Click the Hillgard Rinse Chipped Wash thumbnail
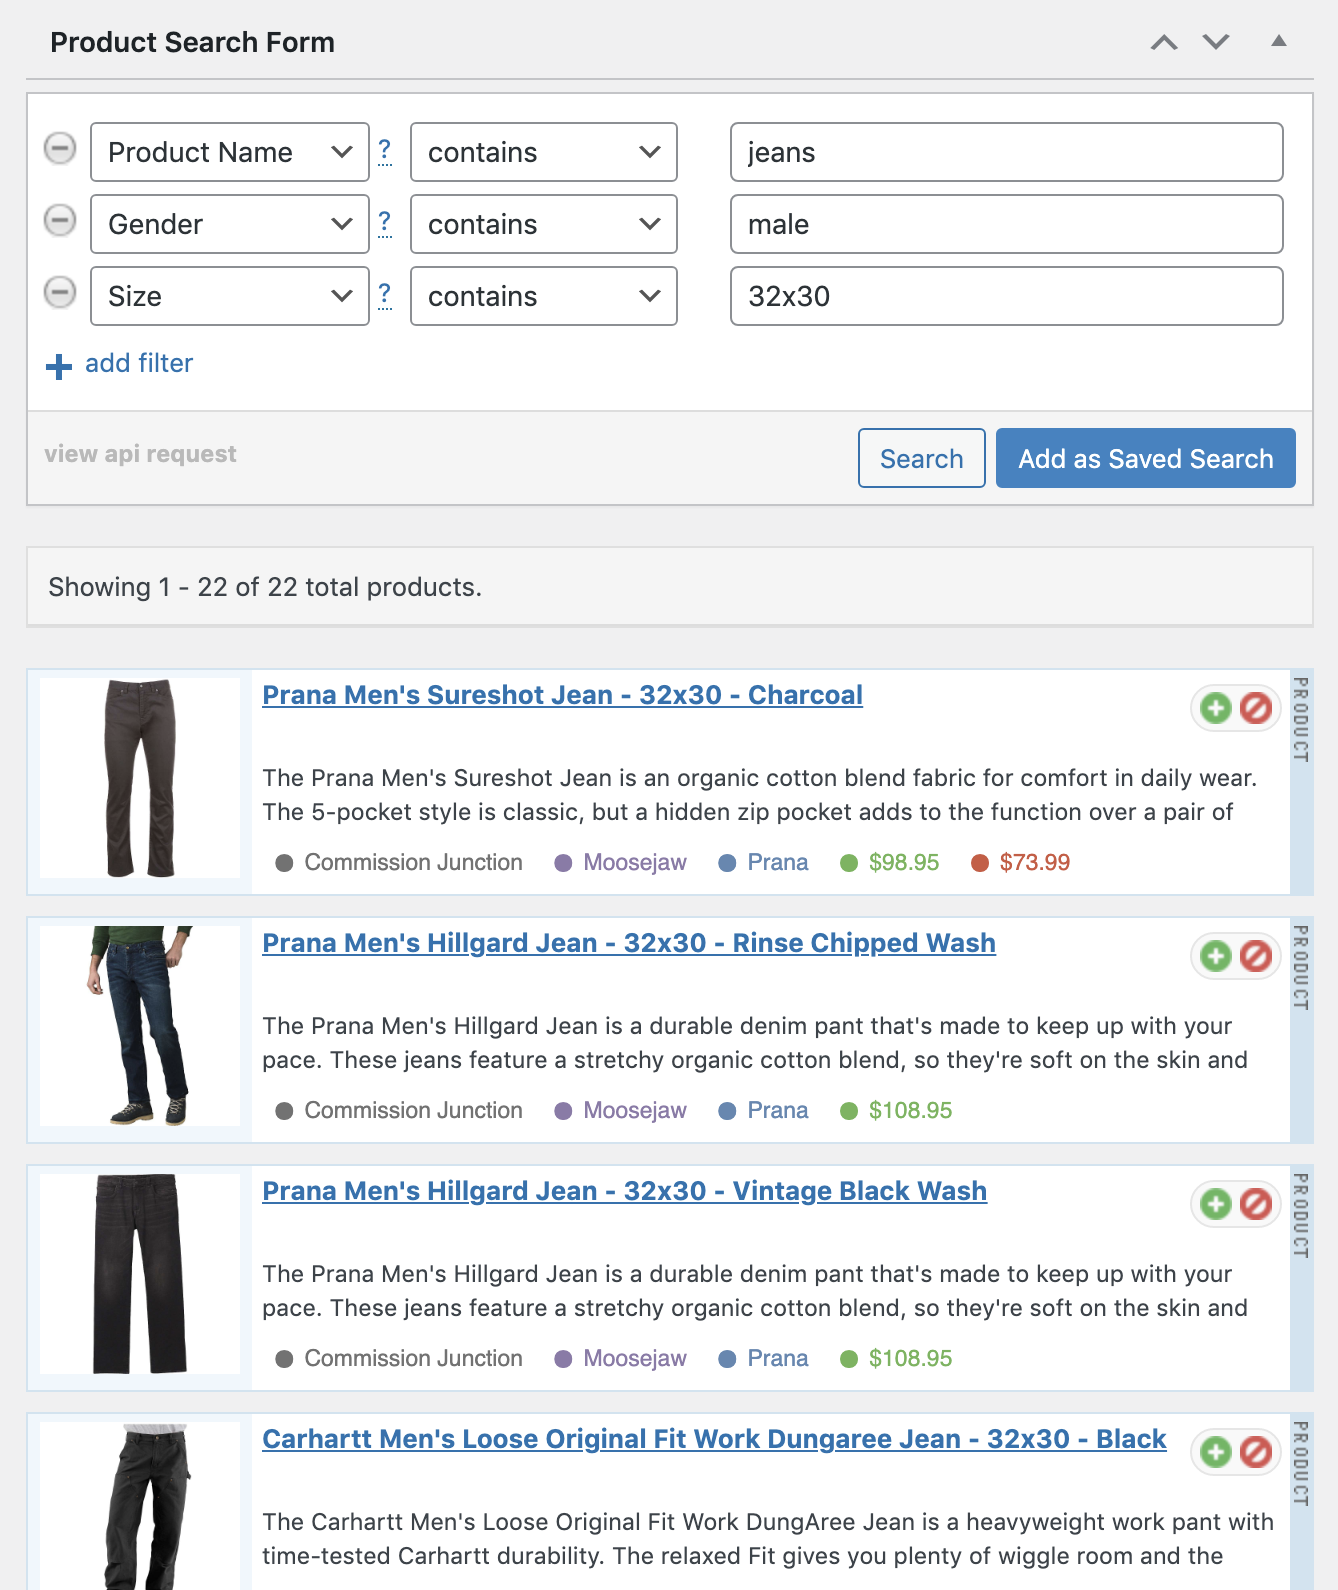The width and height of the screenshot is (1338, 1590). pyautogui.click(x=140, y=1026)
